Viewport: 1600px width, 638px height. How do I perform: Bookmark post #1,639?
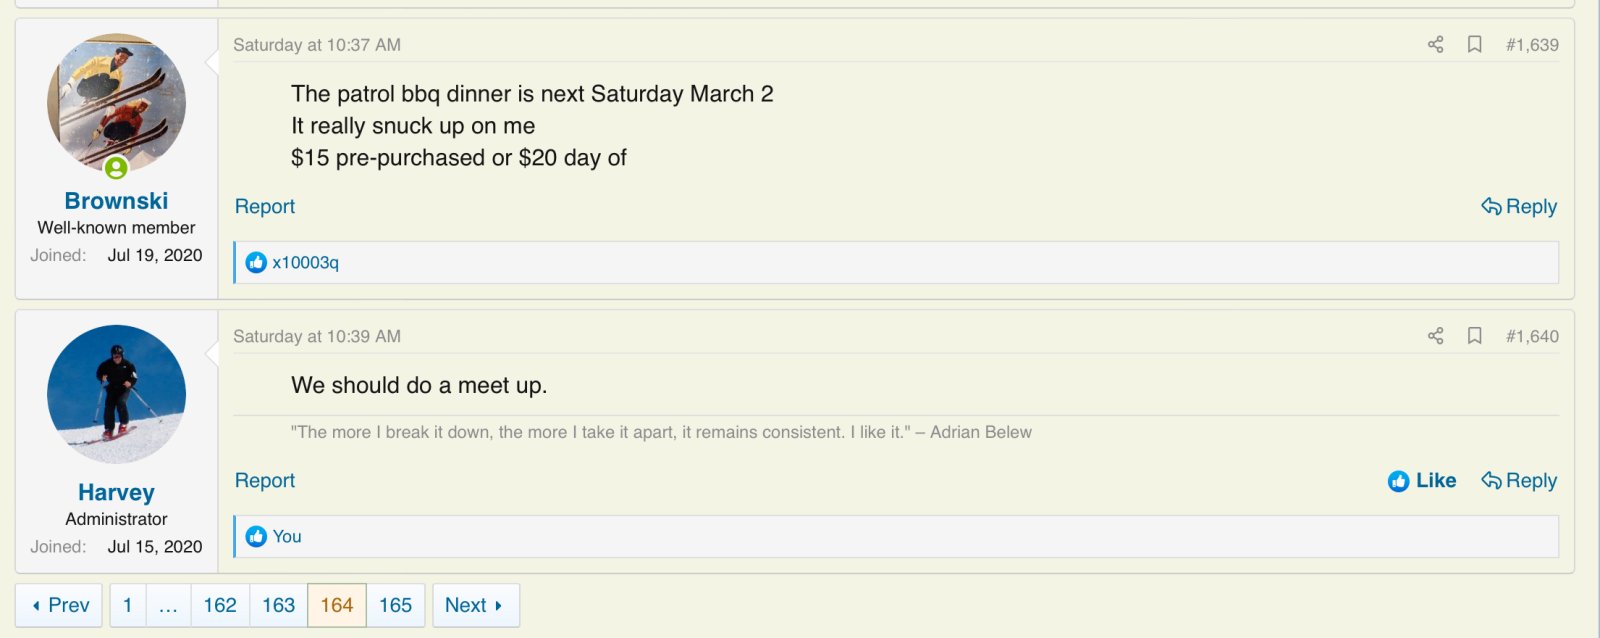click(1474, 45)
